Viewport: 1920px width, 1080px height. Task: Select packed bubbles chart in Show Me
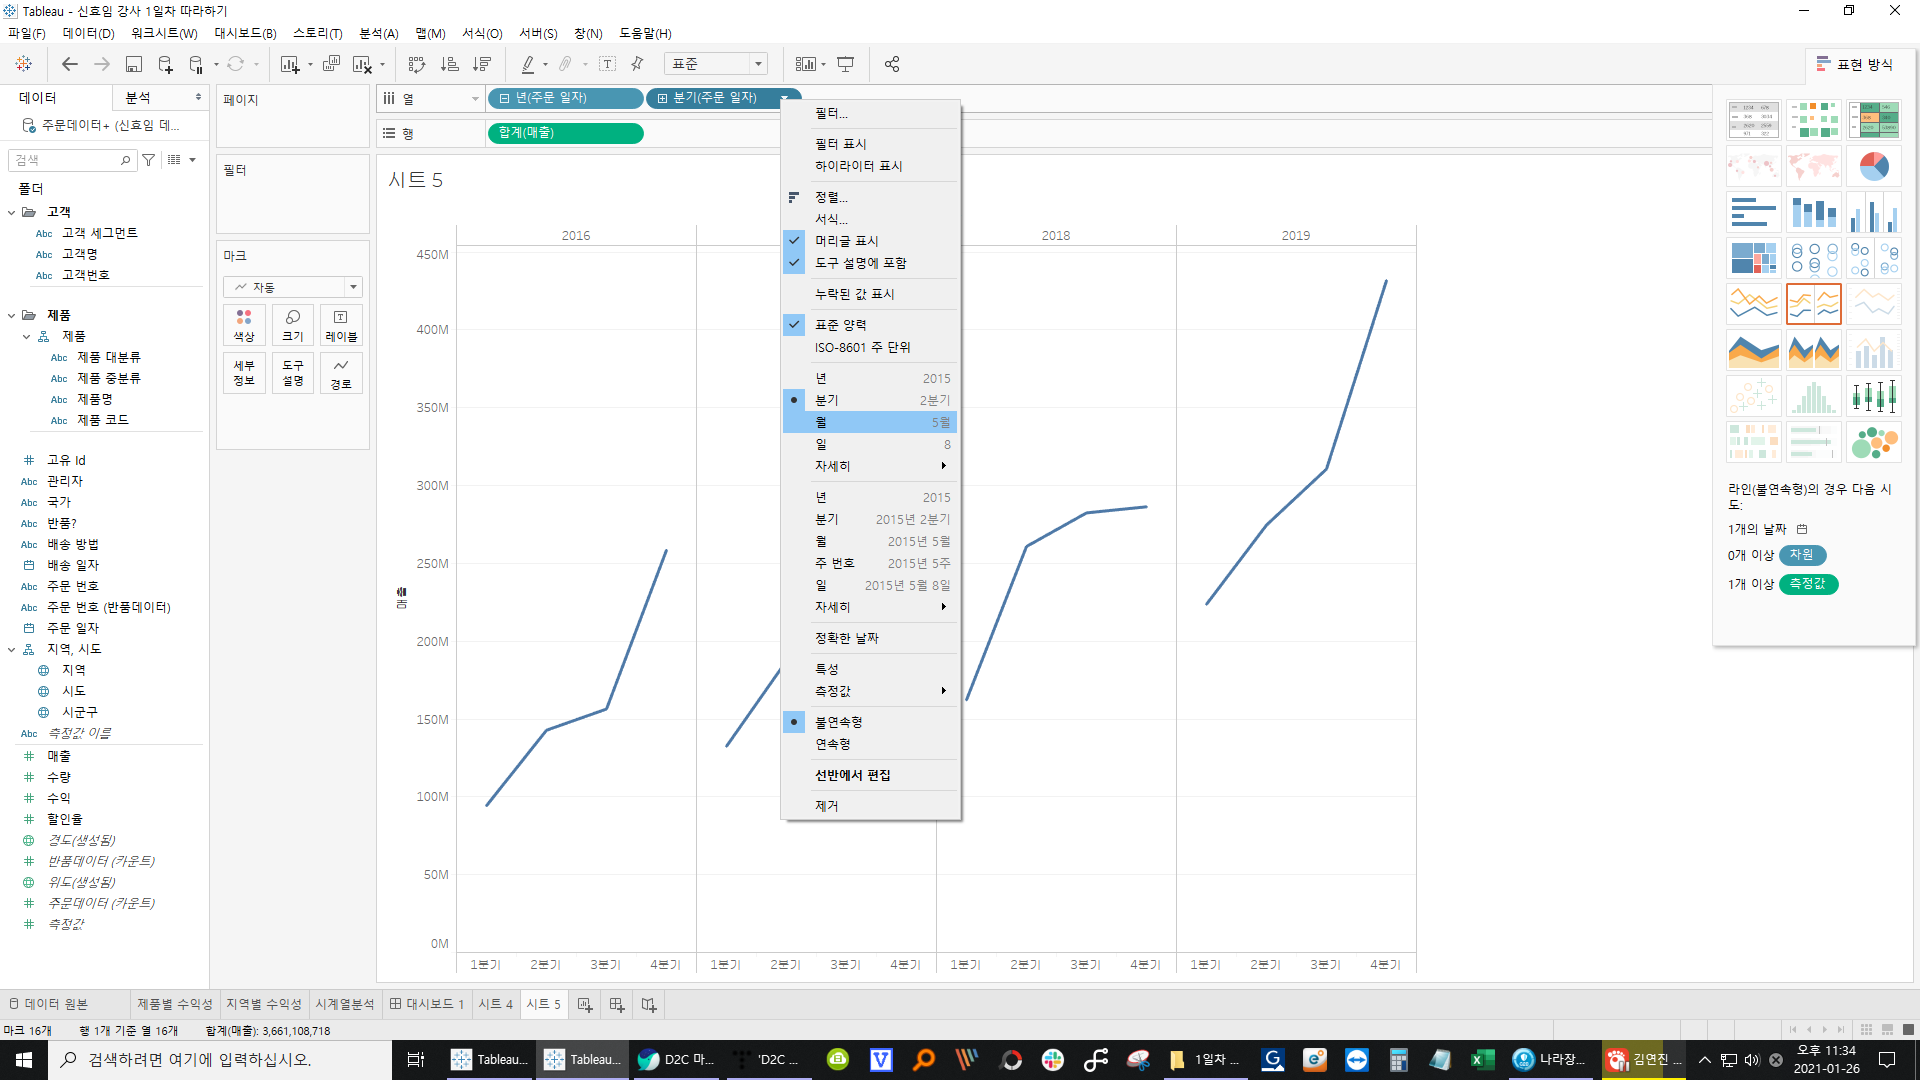click(x=1873, y=442)
